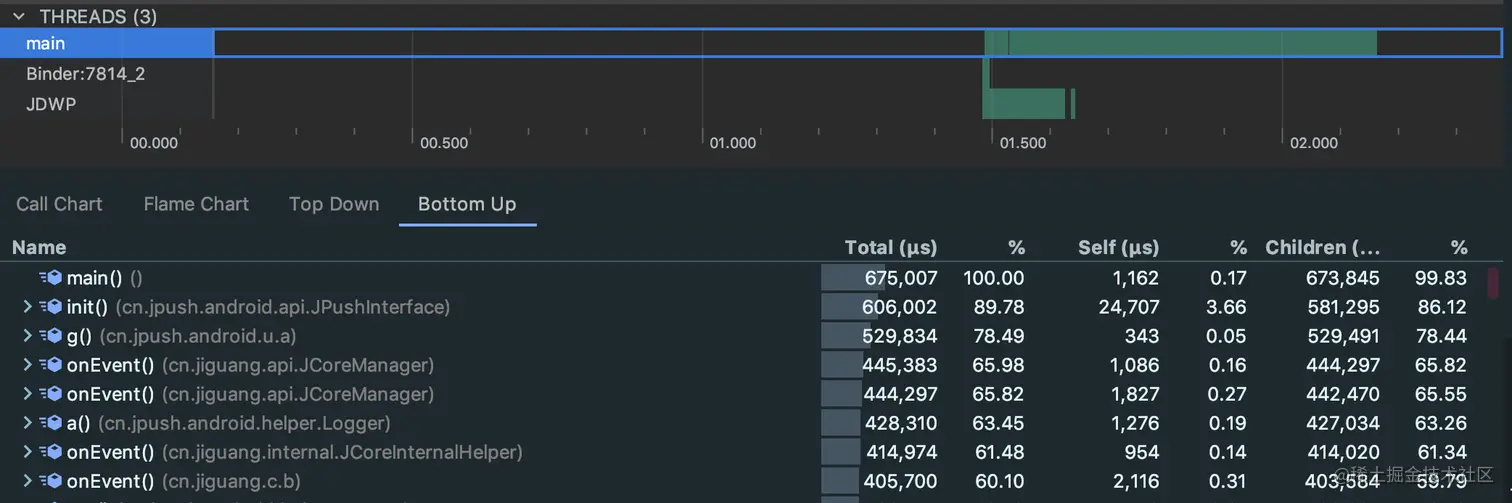Select the main thread row
Image resolution: width=1512 pixels, height=503 pixels.
751,43
